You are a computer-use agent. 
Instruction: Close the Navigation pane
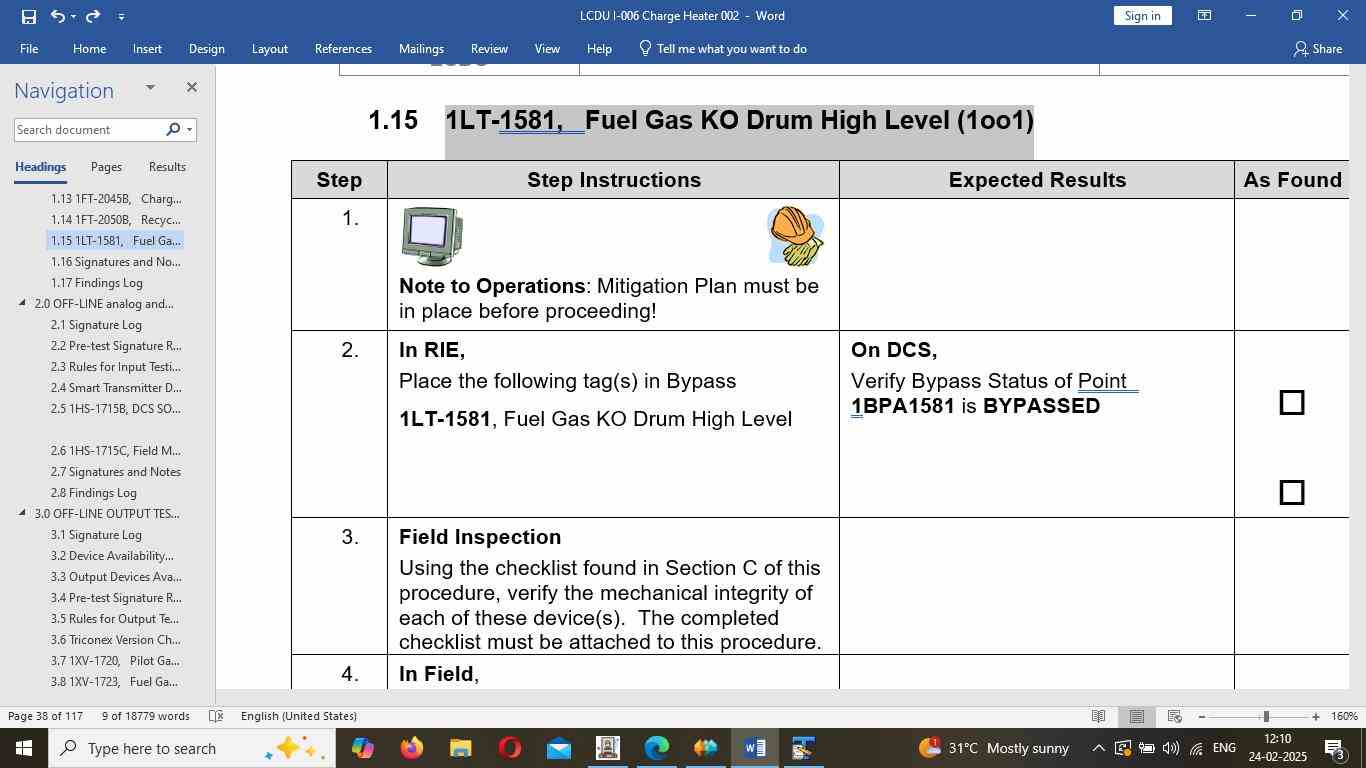[x=192, y=88]
